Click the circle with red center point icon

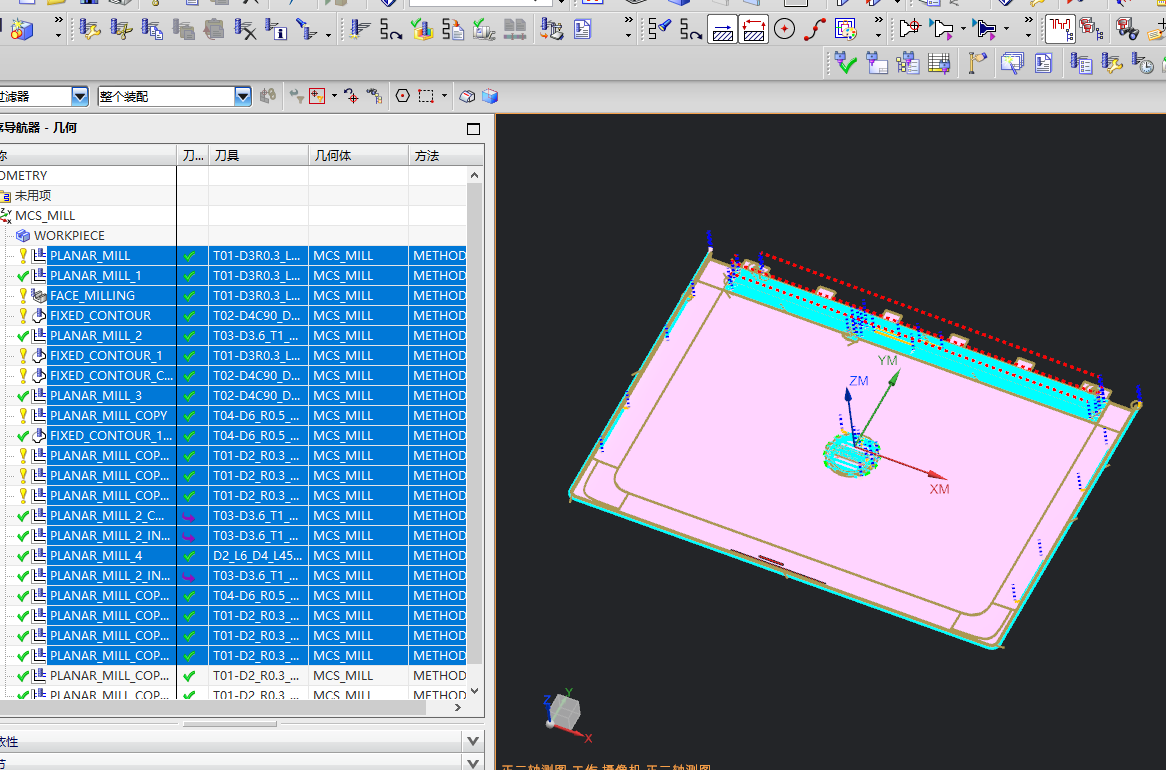(x=784, y=30)
